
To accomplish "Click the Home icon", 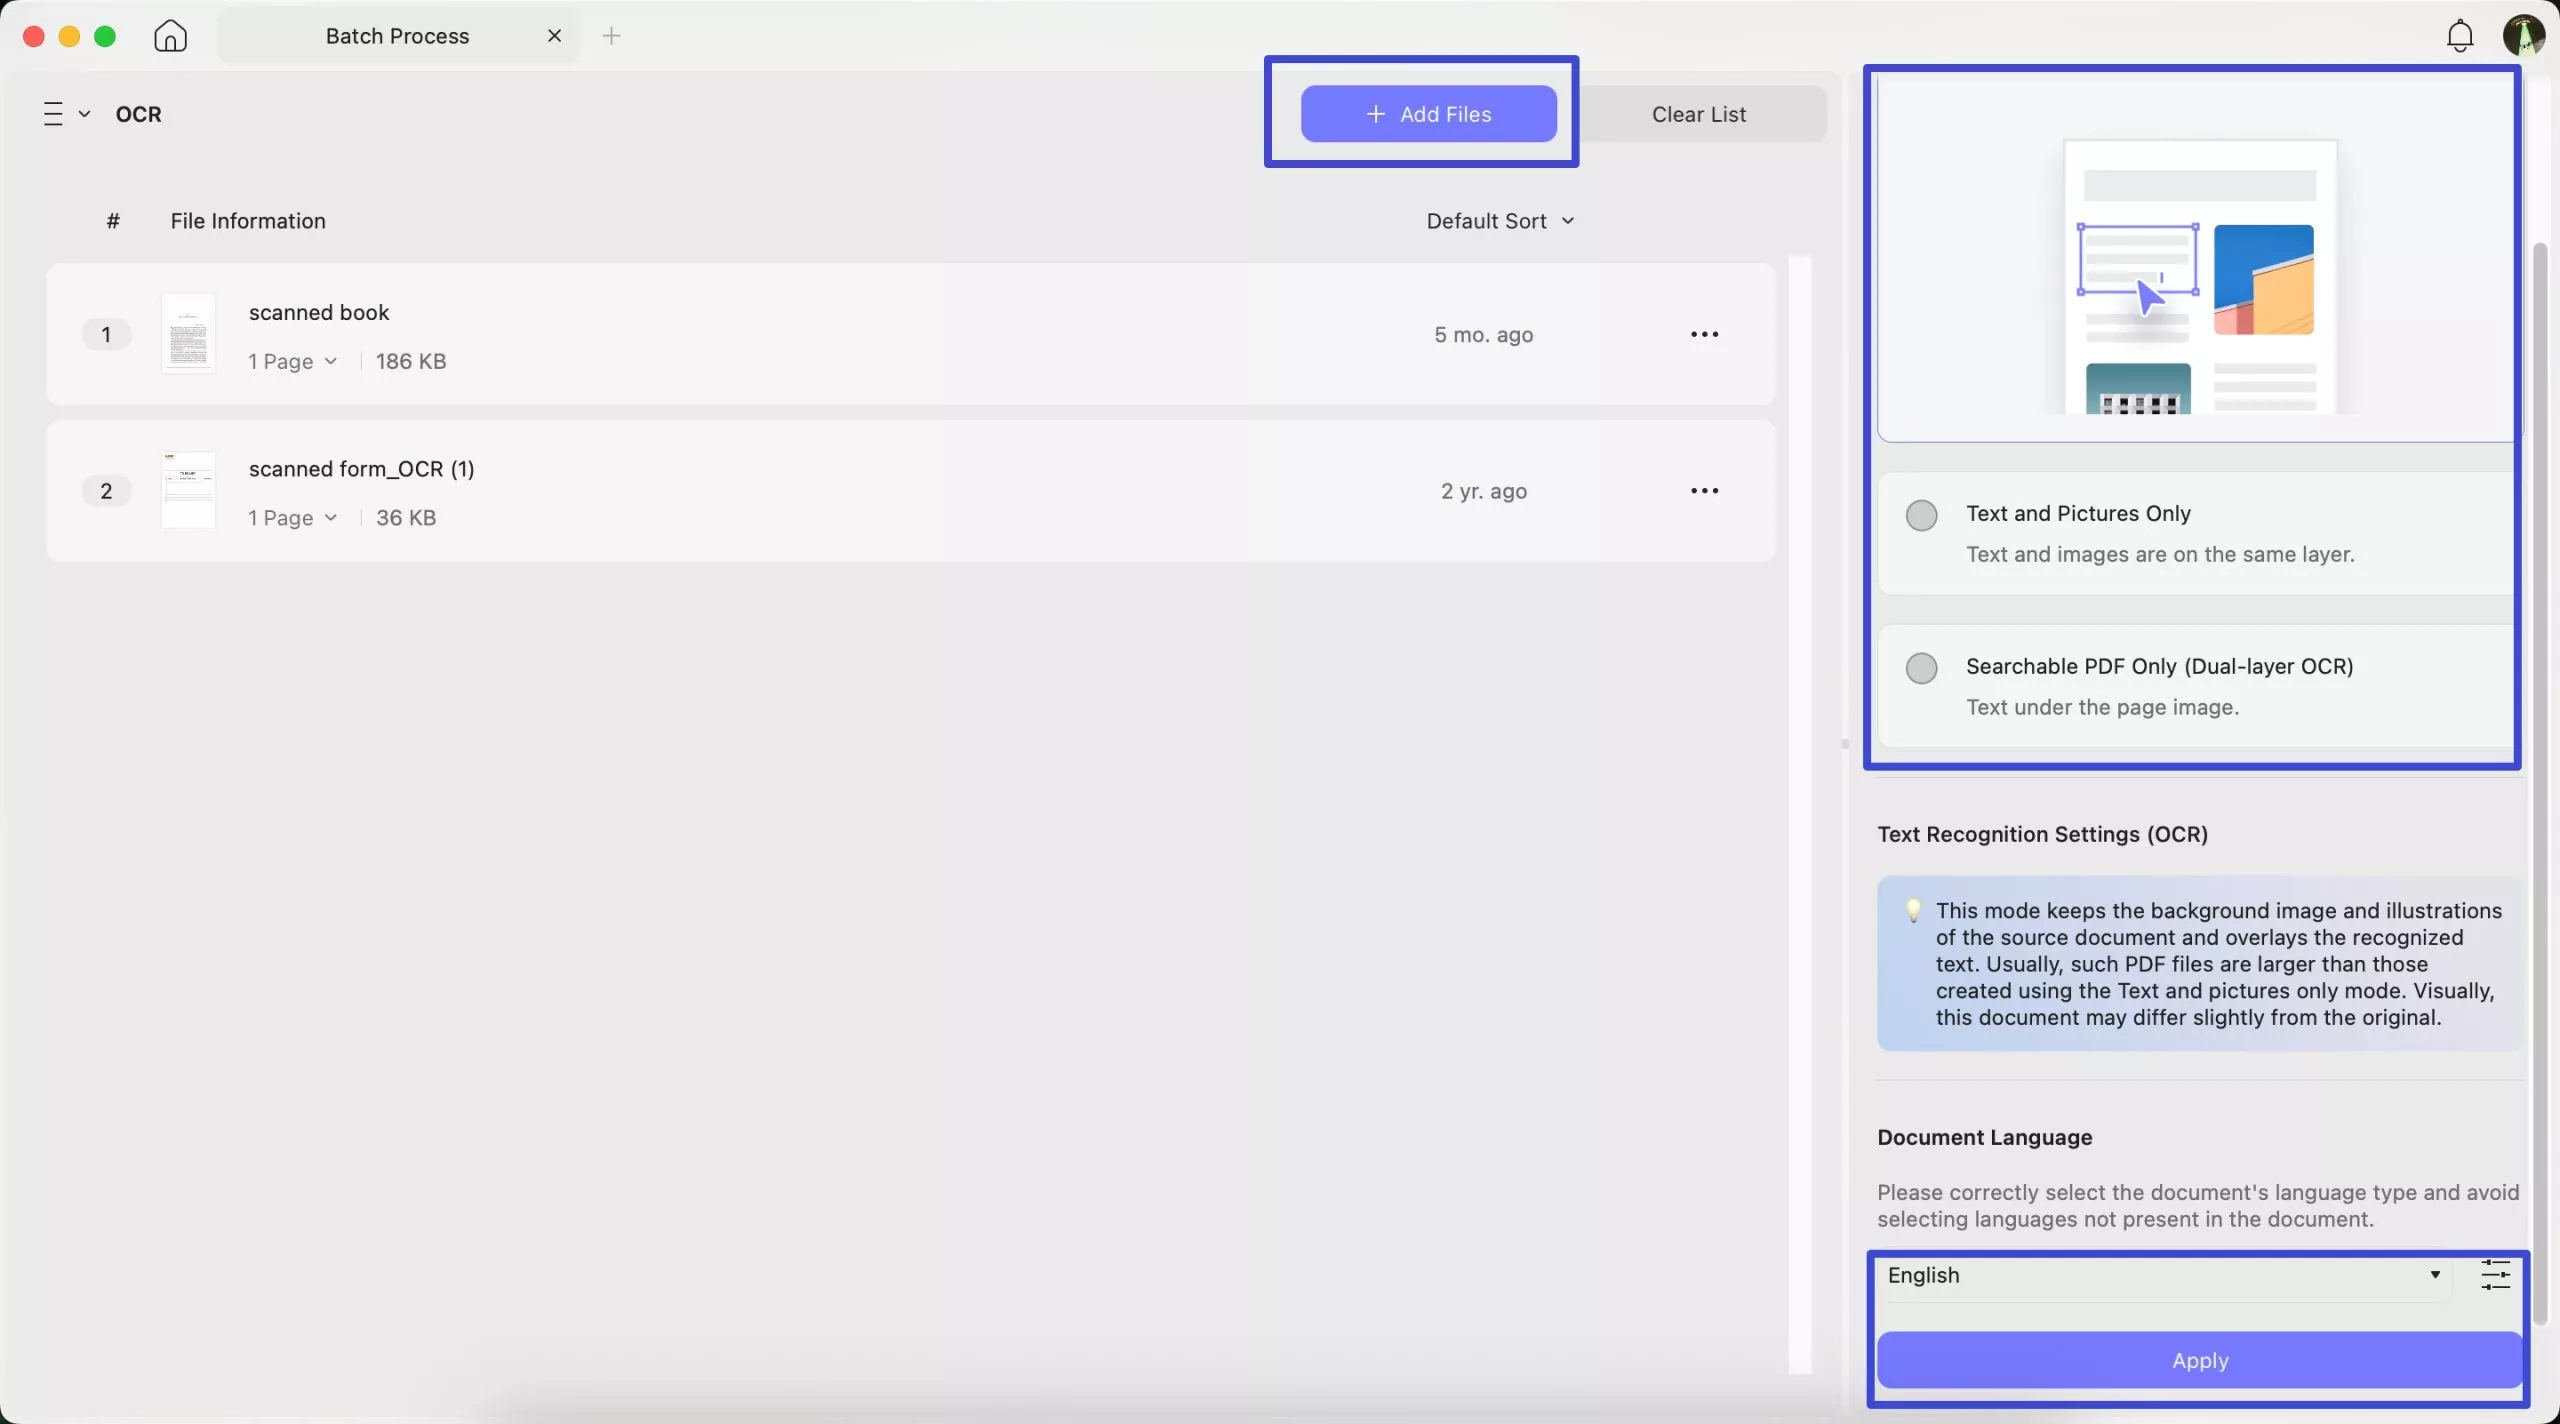I will (x=170, y=35).
